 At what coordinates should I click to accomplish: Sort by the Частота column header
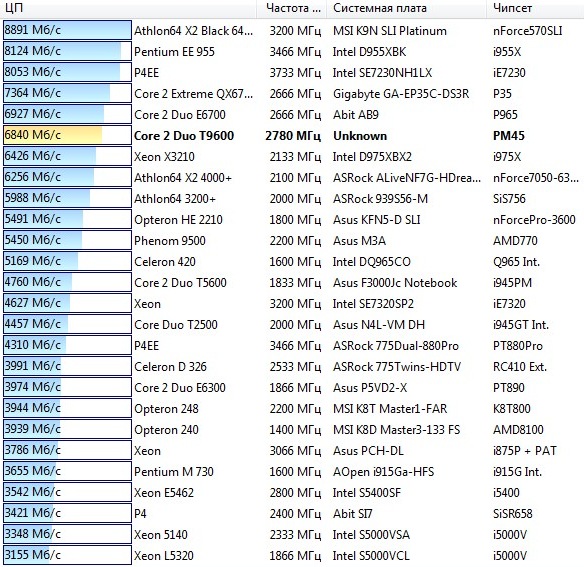pos(292,9)
